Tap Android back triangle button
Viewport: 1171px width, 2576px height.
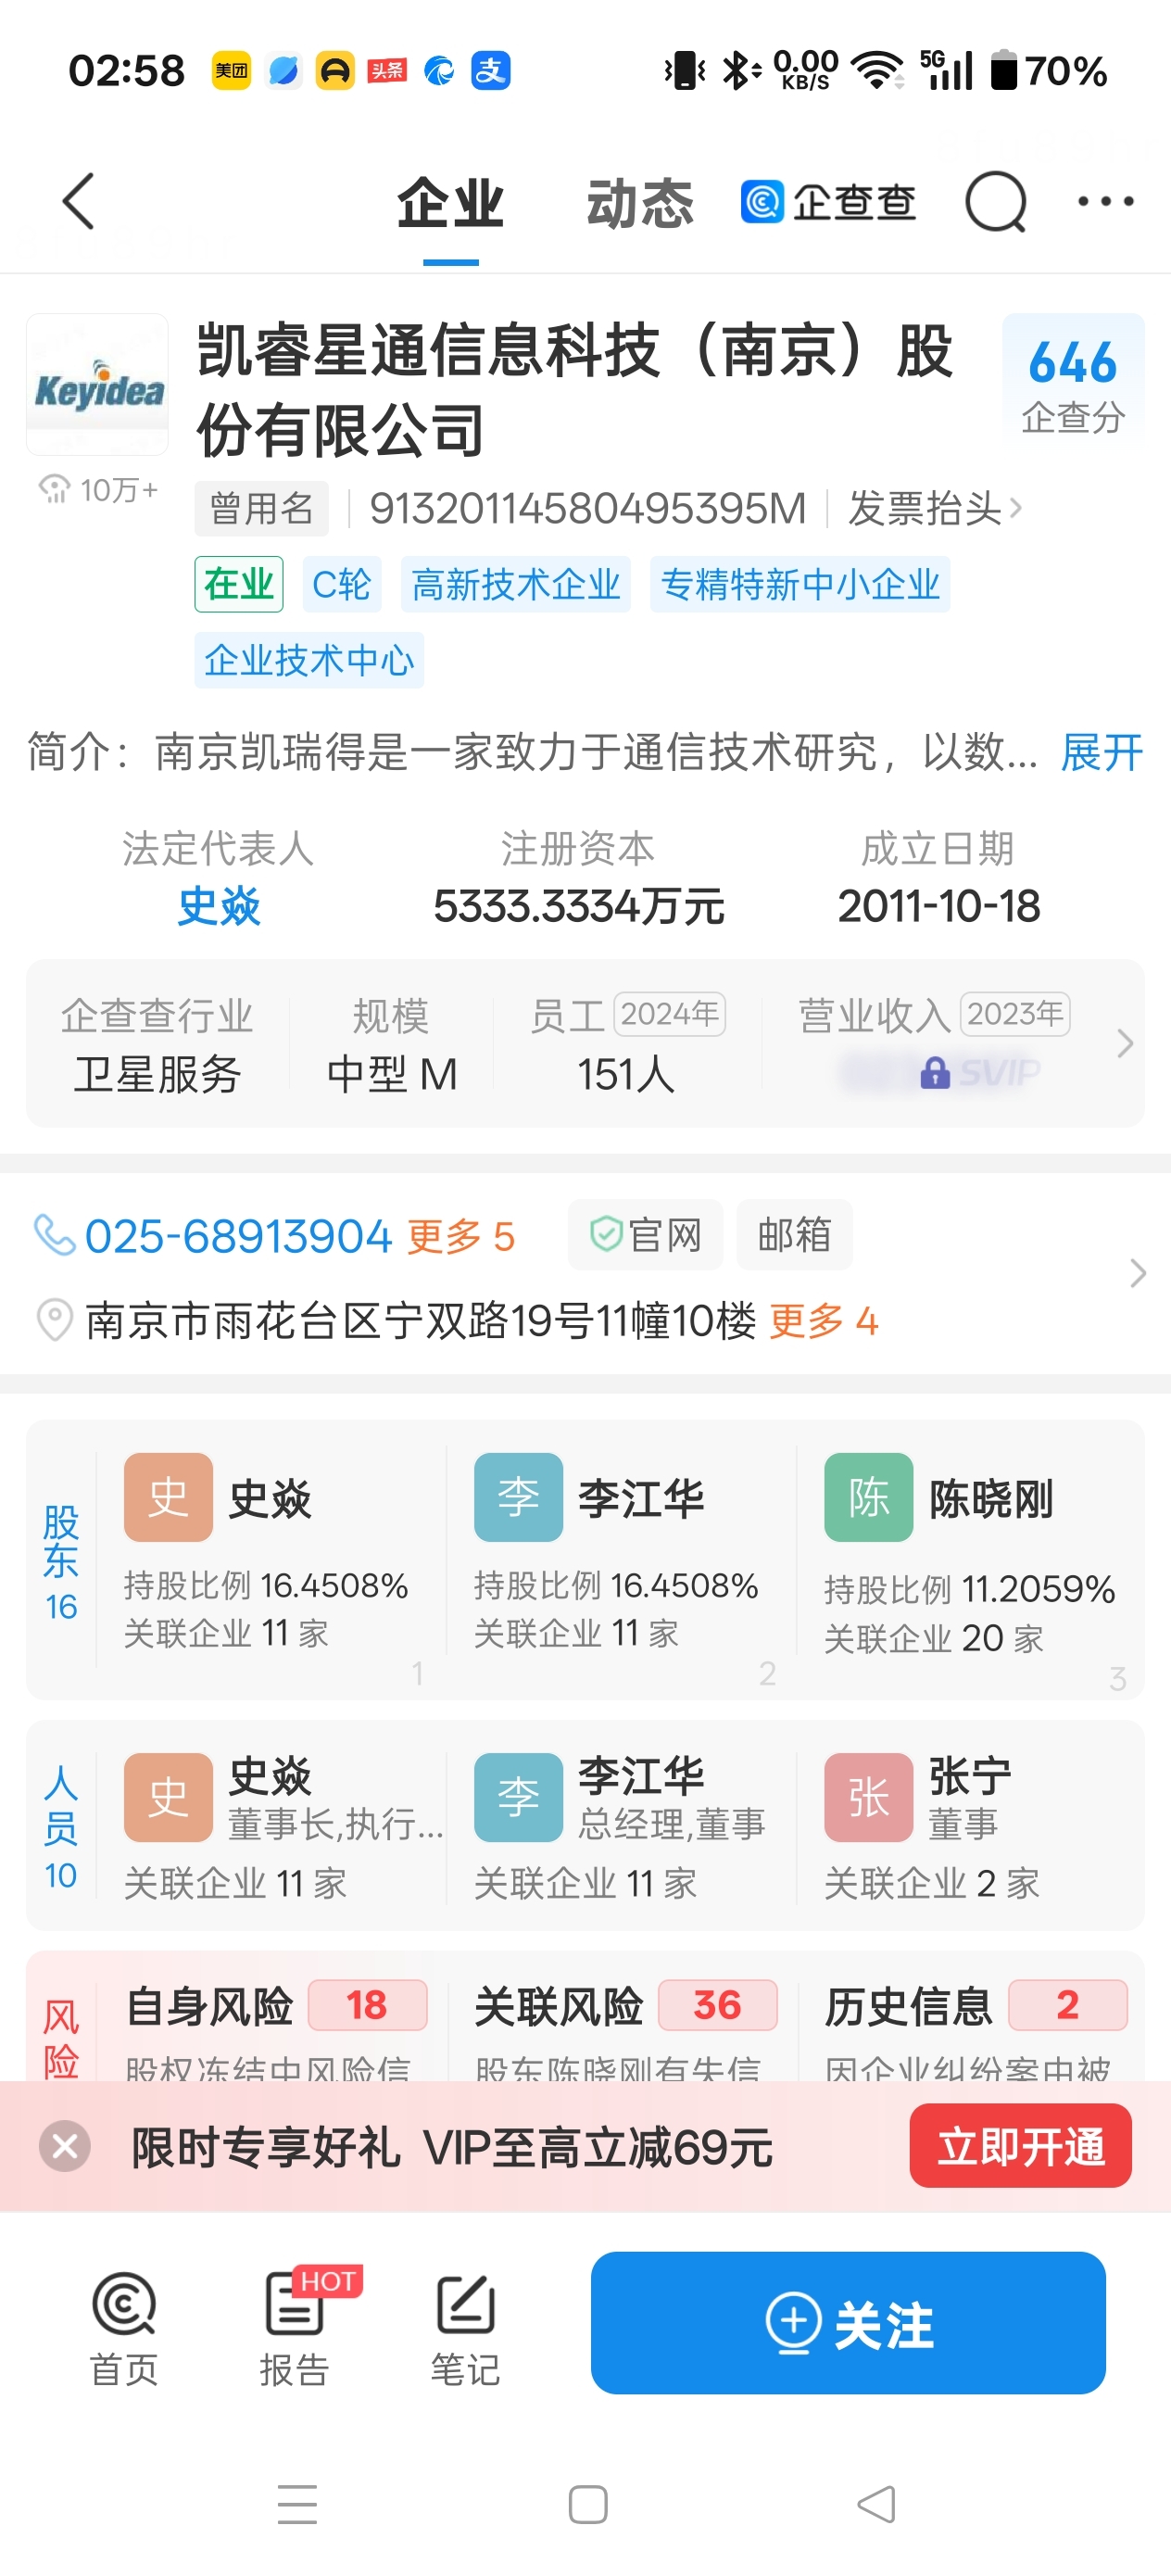pos(877,2504)
